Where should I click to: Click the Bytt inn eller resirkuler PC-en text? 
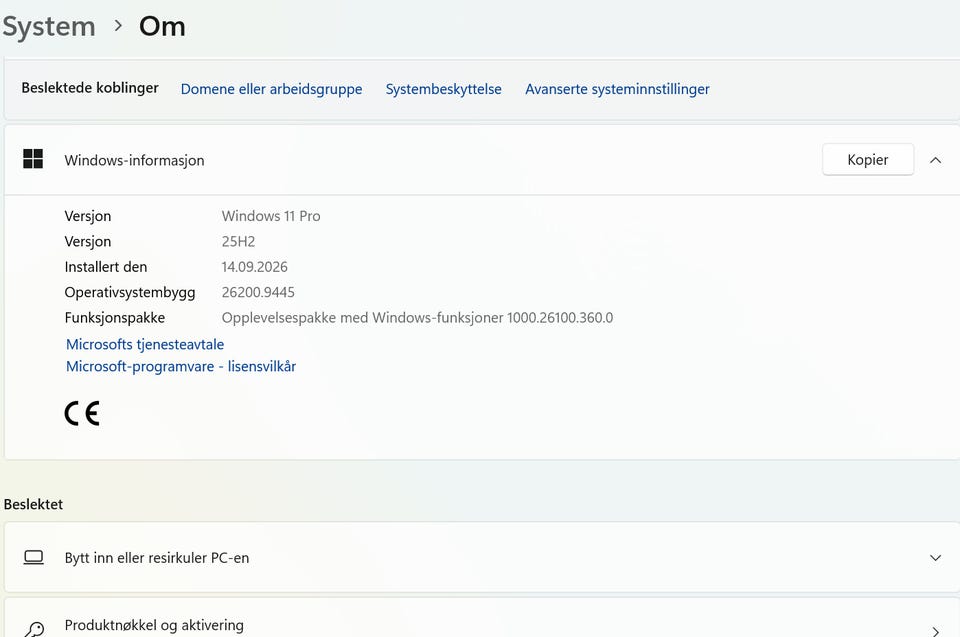tap(157, 558)
